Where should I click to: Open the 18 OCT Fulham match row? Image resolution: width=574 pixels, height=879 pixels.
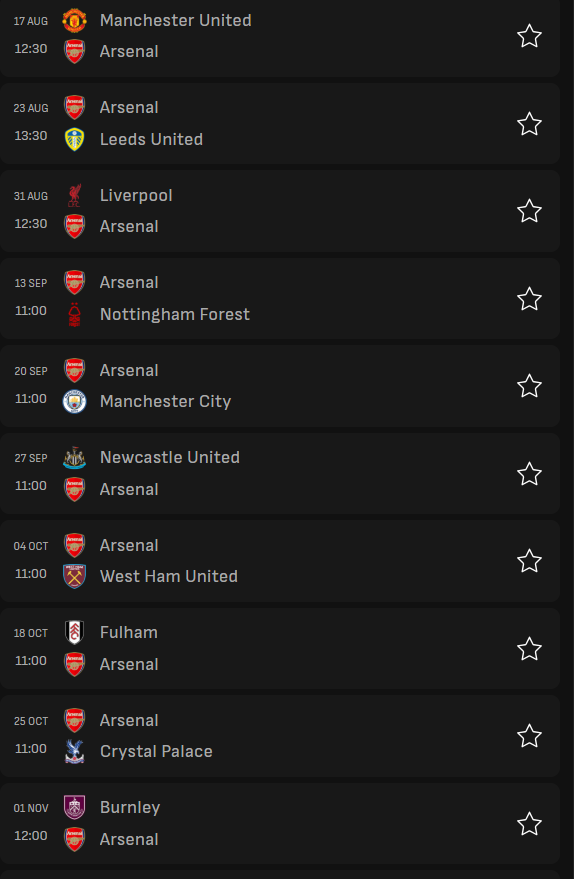pos(280,649)
